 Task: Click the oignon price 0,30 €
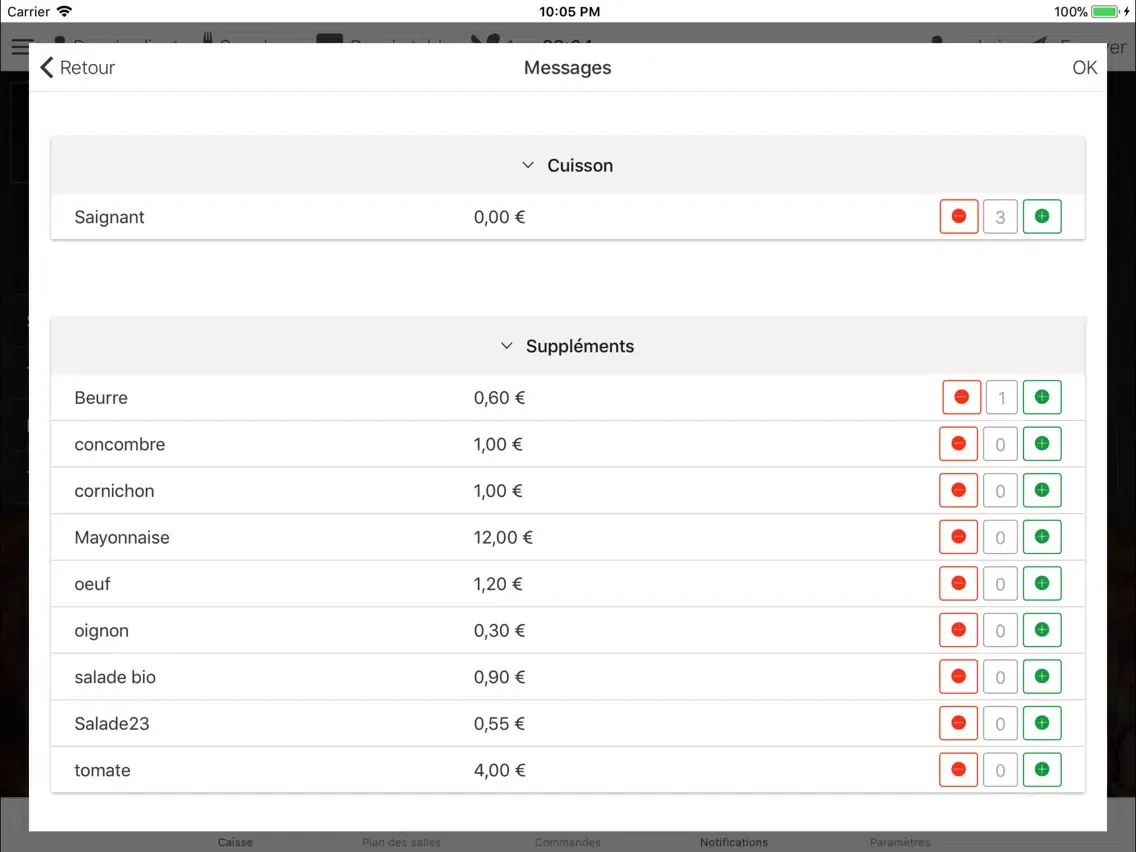tap(499, 631)
